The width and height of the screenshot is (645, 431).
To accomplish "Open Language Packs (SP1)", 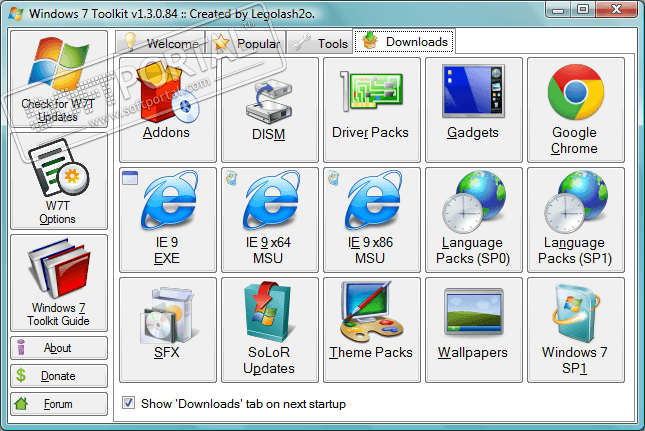I will click(576, 220).
